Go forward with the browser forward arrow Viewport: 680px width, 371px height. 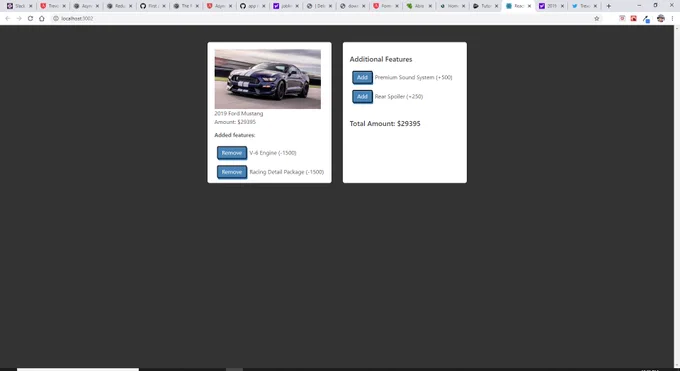click(19, 18)
